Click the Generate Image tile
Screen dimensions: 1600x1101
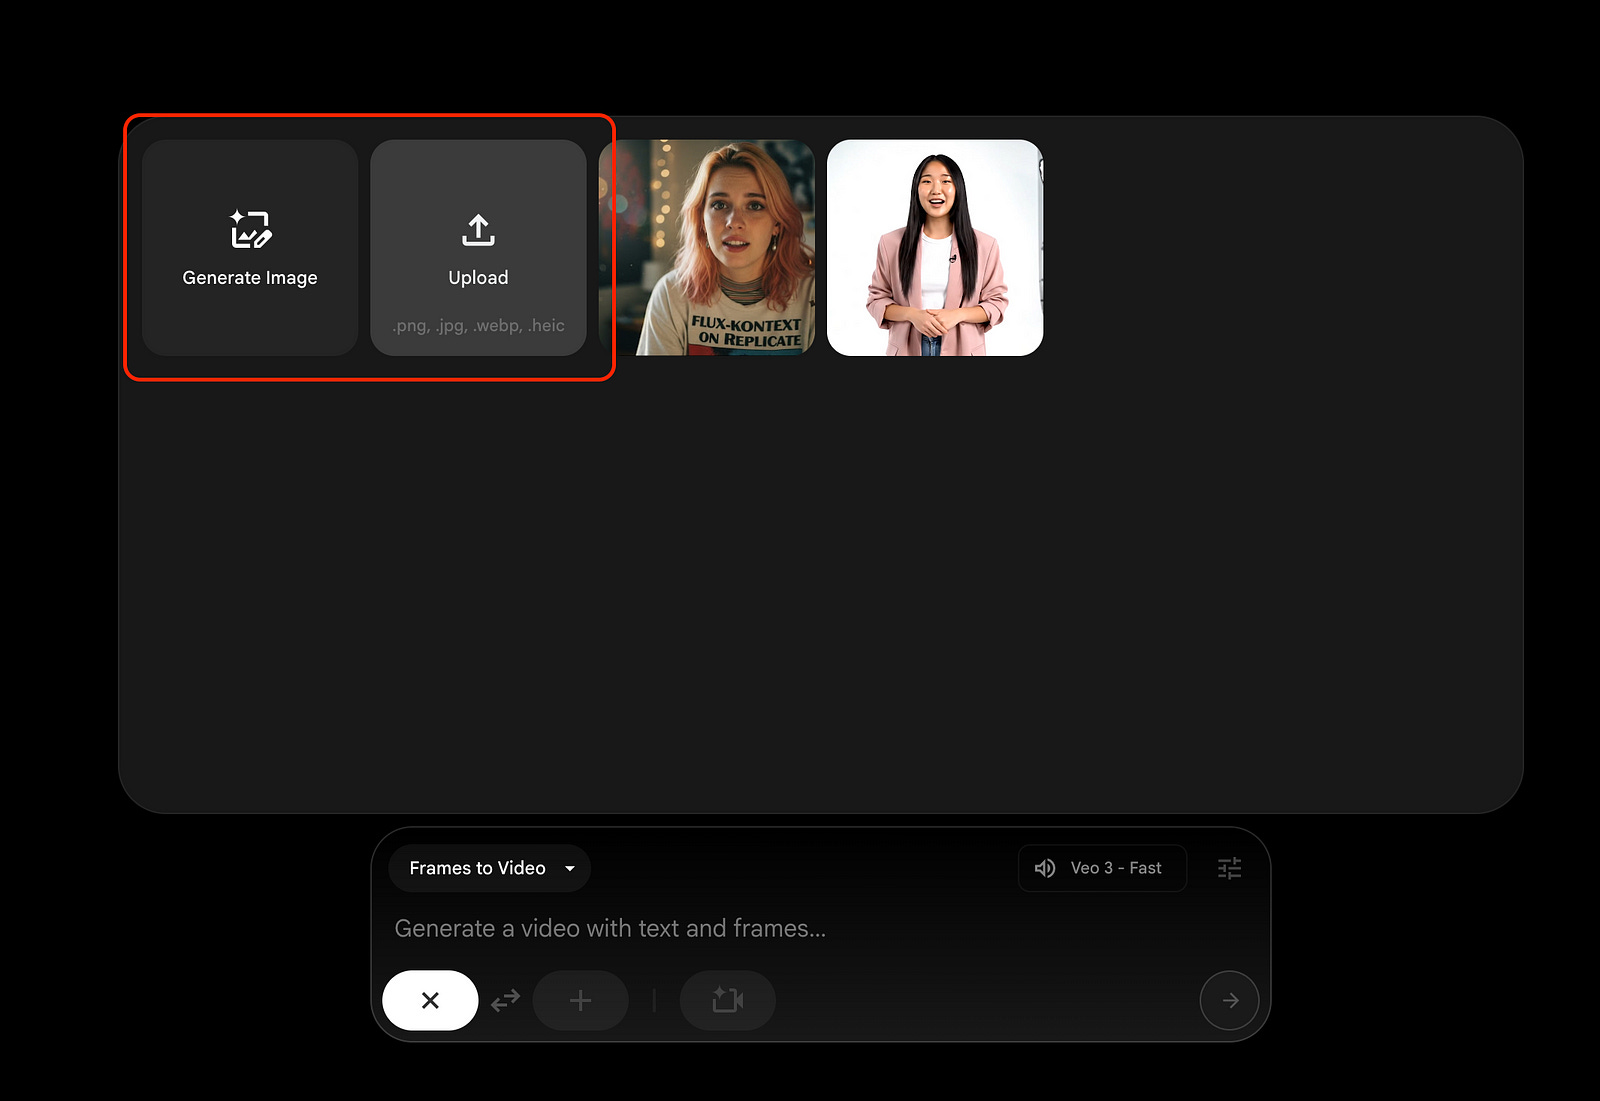(x=250, y=248)
